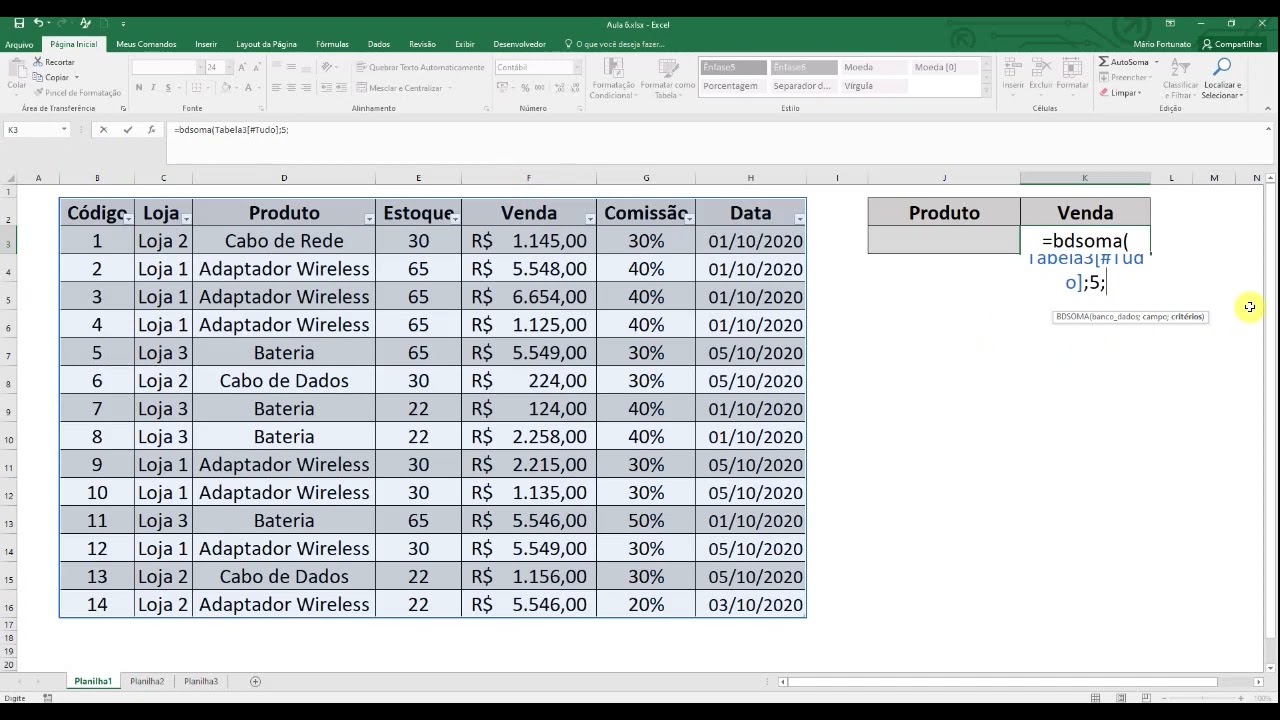
Task: Apply the Vírgula cell style
Action: click(x=872, y=86)
